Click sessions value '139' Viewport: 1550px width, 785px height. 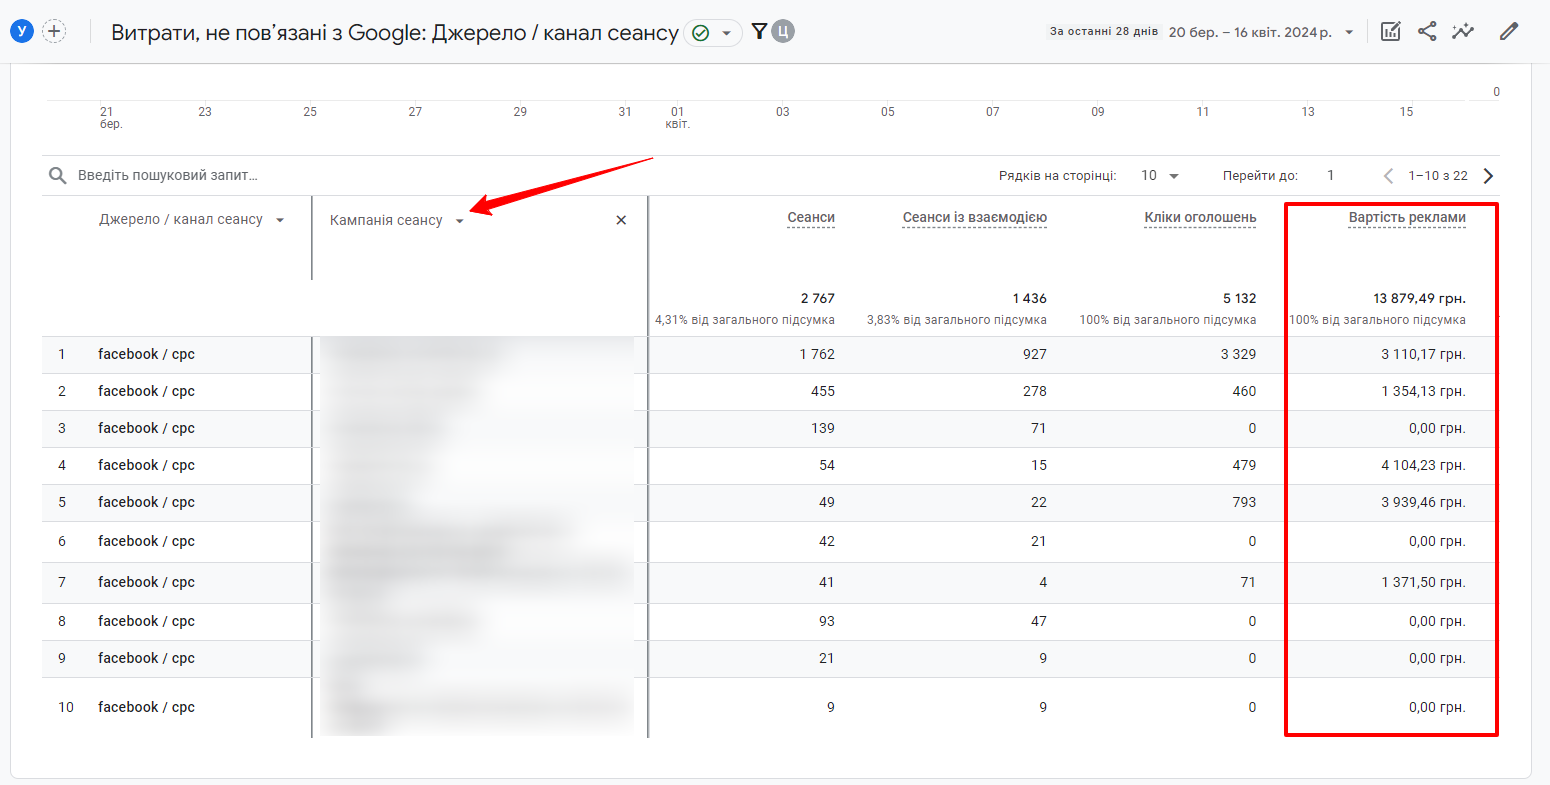pos(823,428)
